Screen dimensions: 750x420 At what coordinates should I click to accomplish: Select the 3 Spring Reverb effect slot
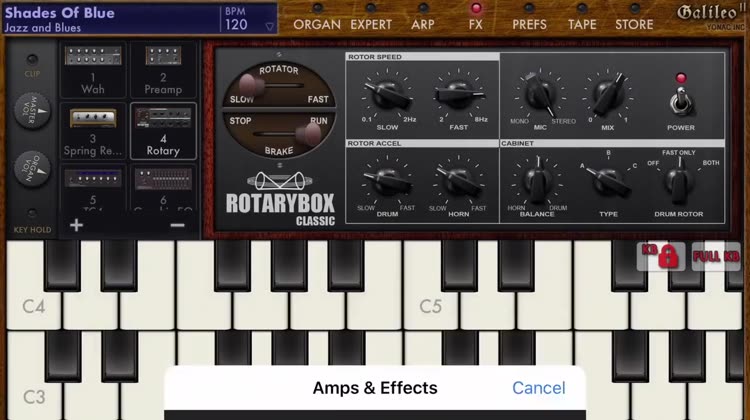click(x=93, y=132)
